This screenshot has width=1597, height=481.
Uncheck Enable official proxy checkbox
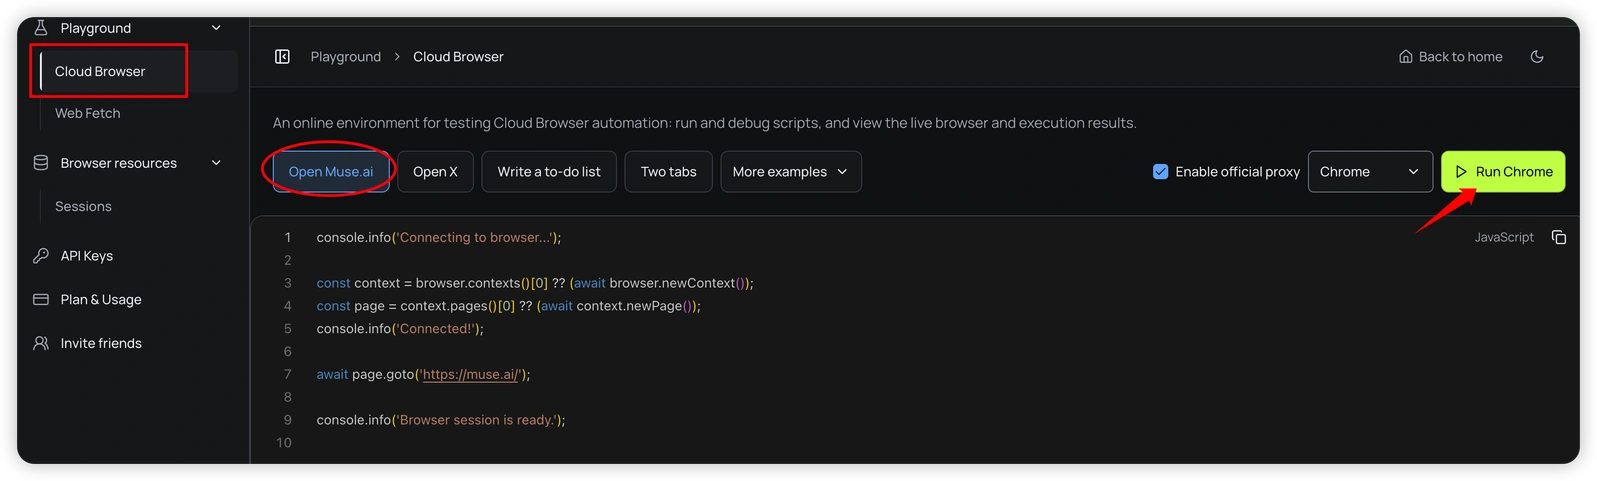point(1160,172)
